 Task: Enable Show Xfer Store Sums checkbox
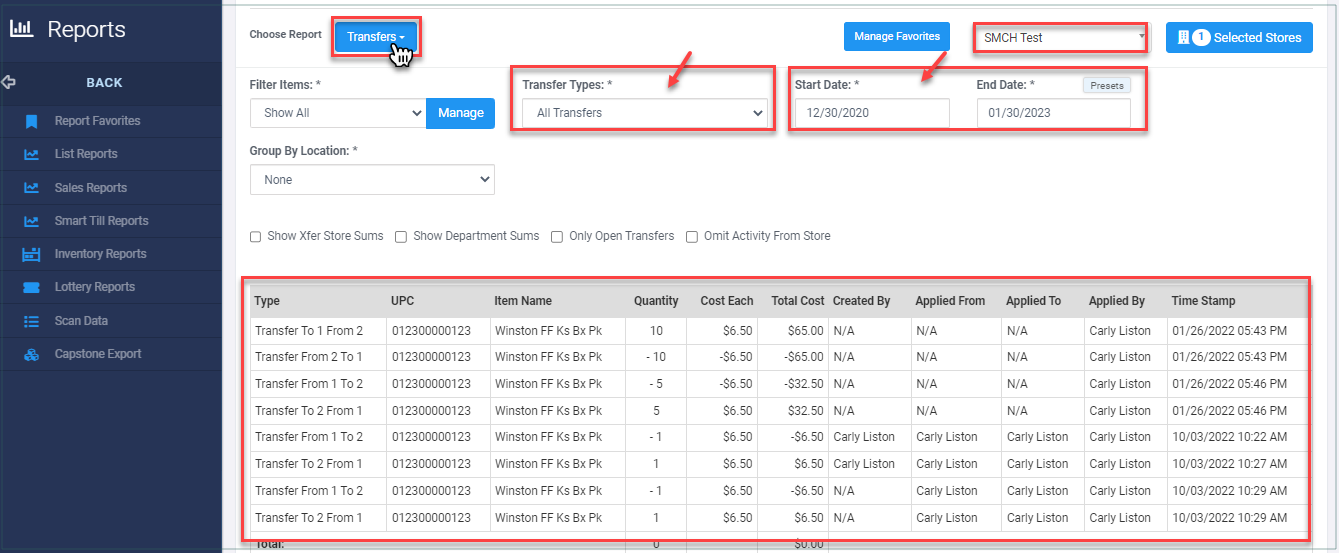pyautogui.click(x=256, y=237)
